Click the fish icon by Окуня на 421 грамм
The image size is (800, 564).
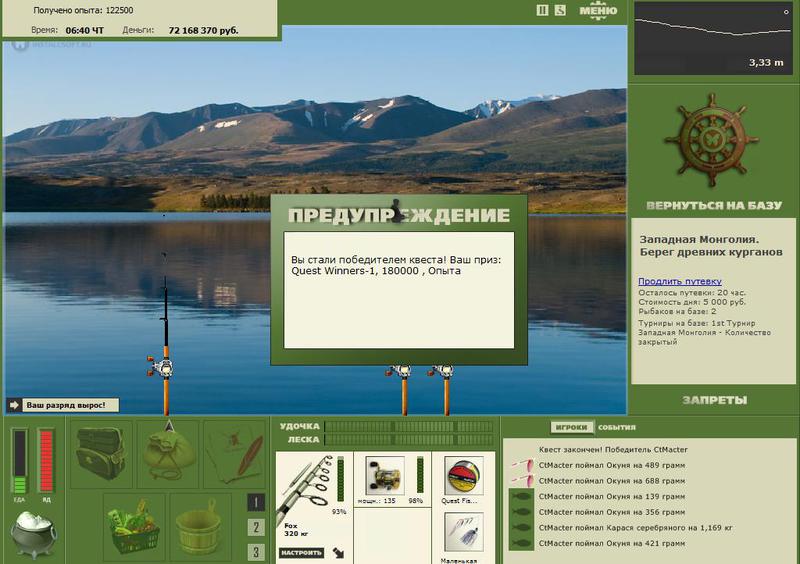click(521, 543)
